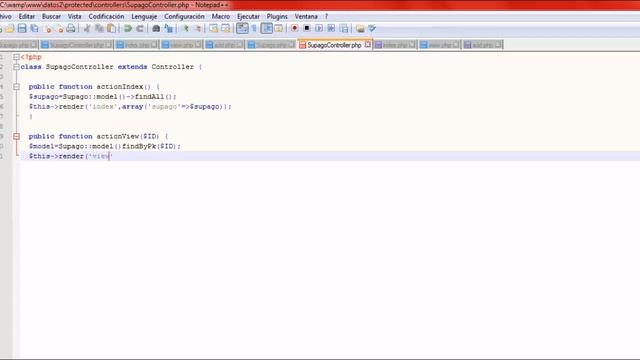Undo the last edit with the green arrow
The image size is (640, 360).
(128, 28)
